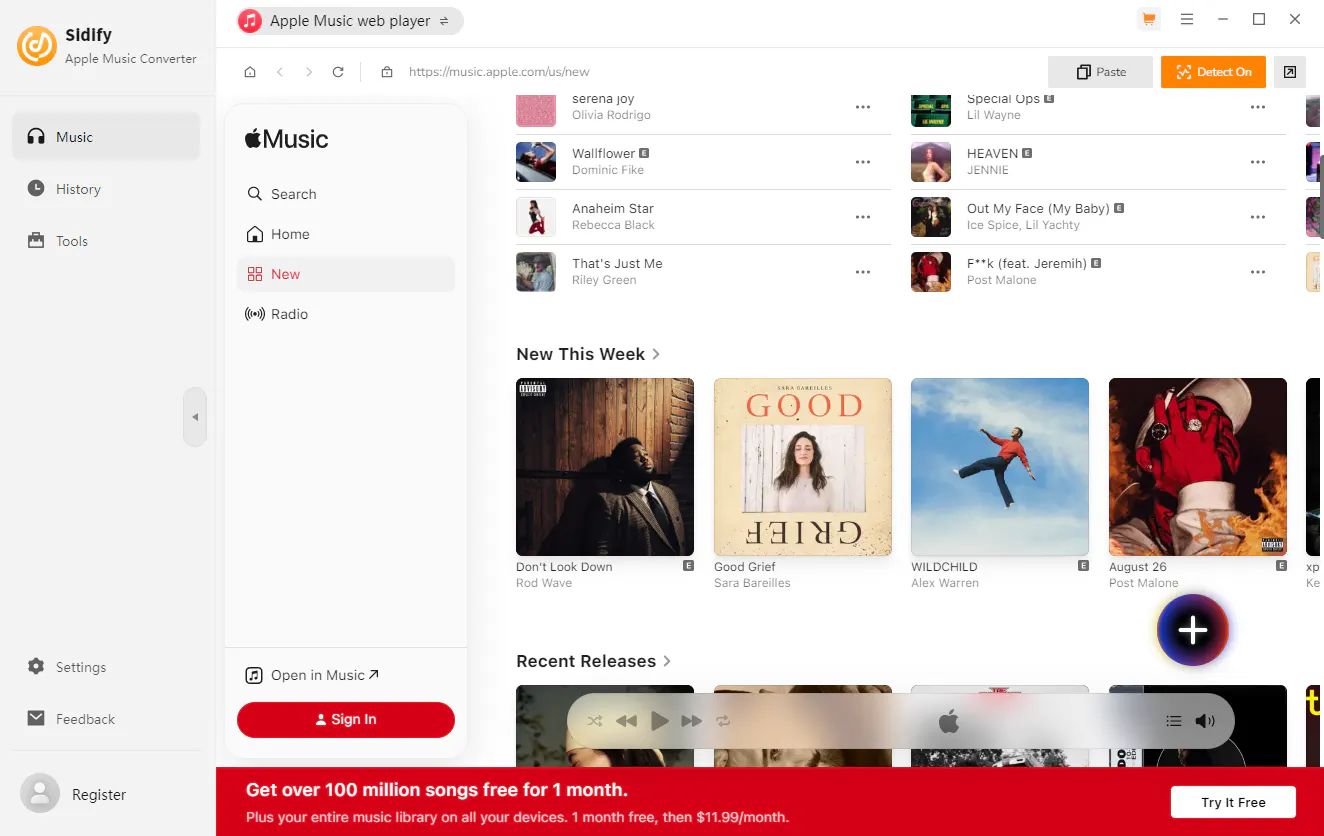Open more options for That's Just Me
The height and width of the screenshot is (836, 1324).
862,272
